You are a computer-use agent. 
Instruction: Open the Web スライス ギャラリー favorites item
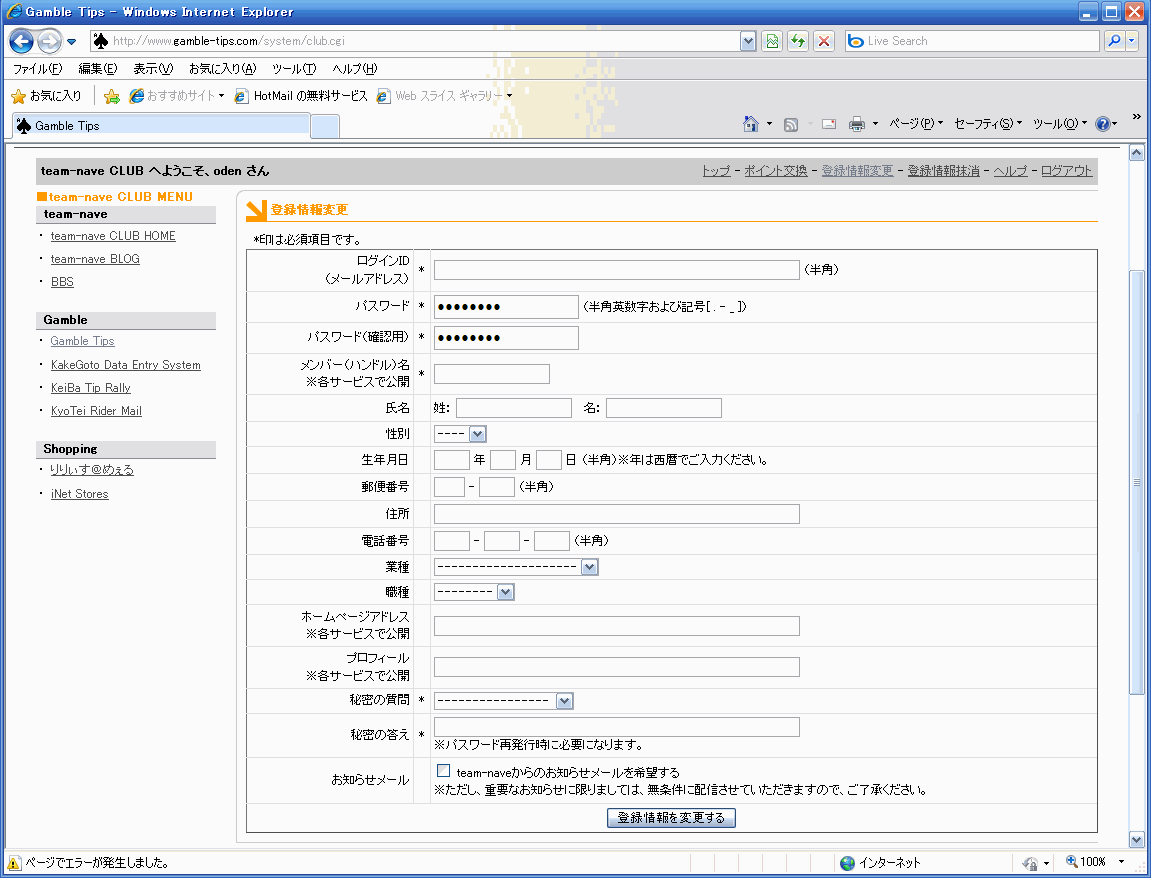(x=443, y=96)
